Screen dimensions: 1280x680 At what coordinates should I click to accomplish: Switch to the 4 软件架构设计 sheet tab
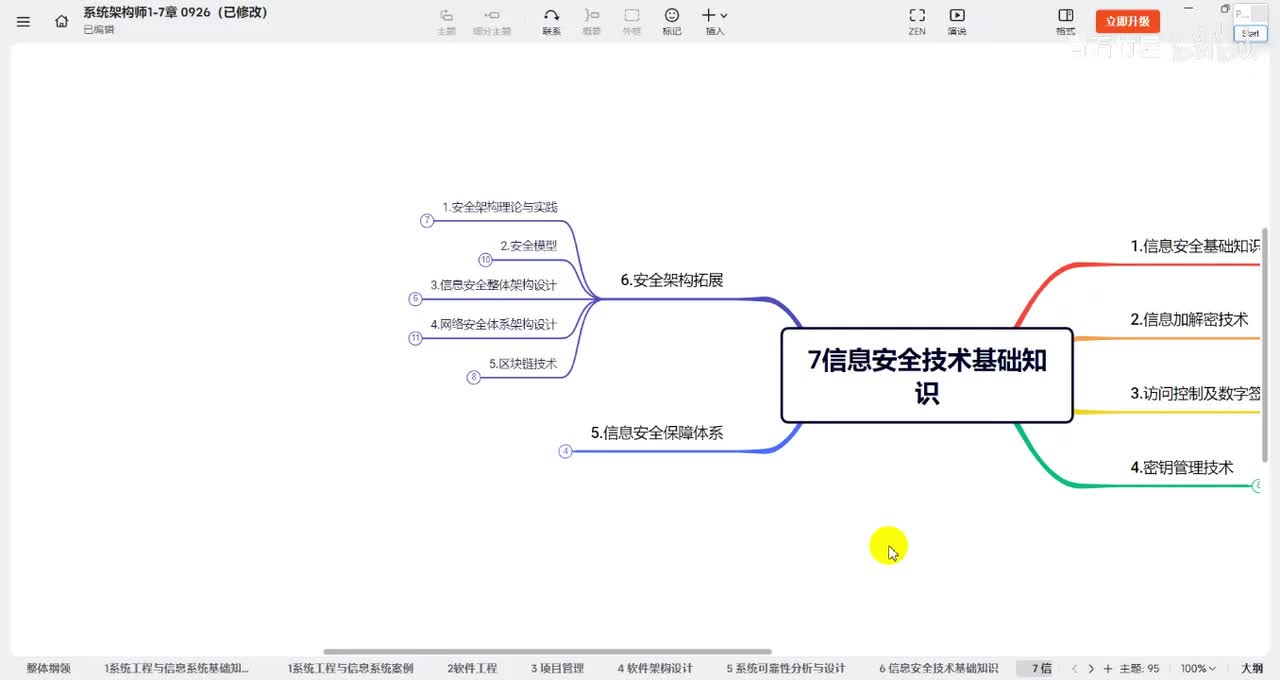pyautogui.click(x=655, y=668)
